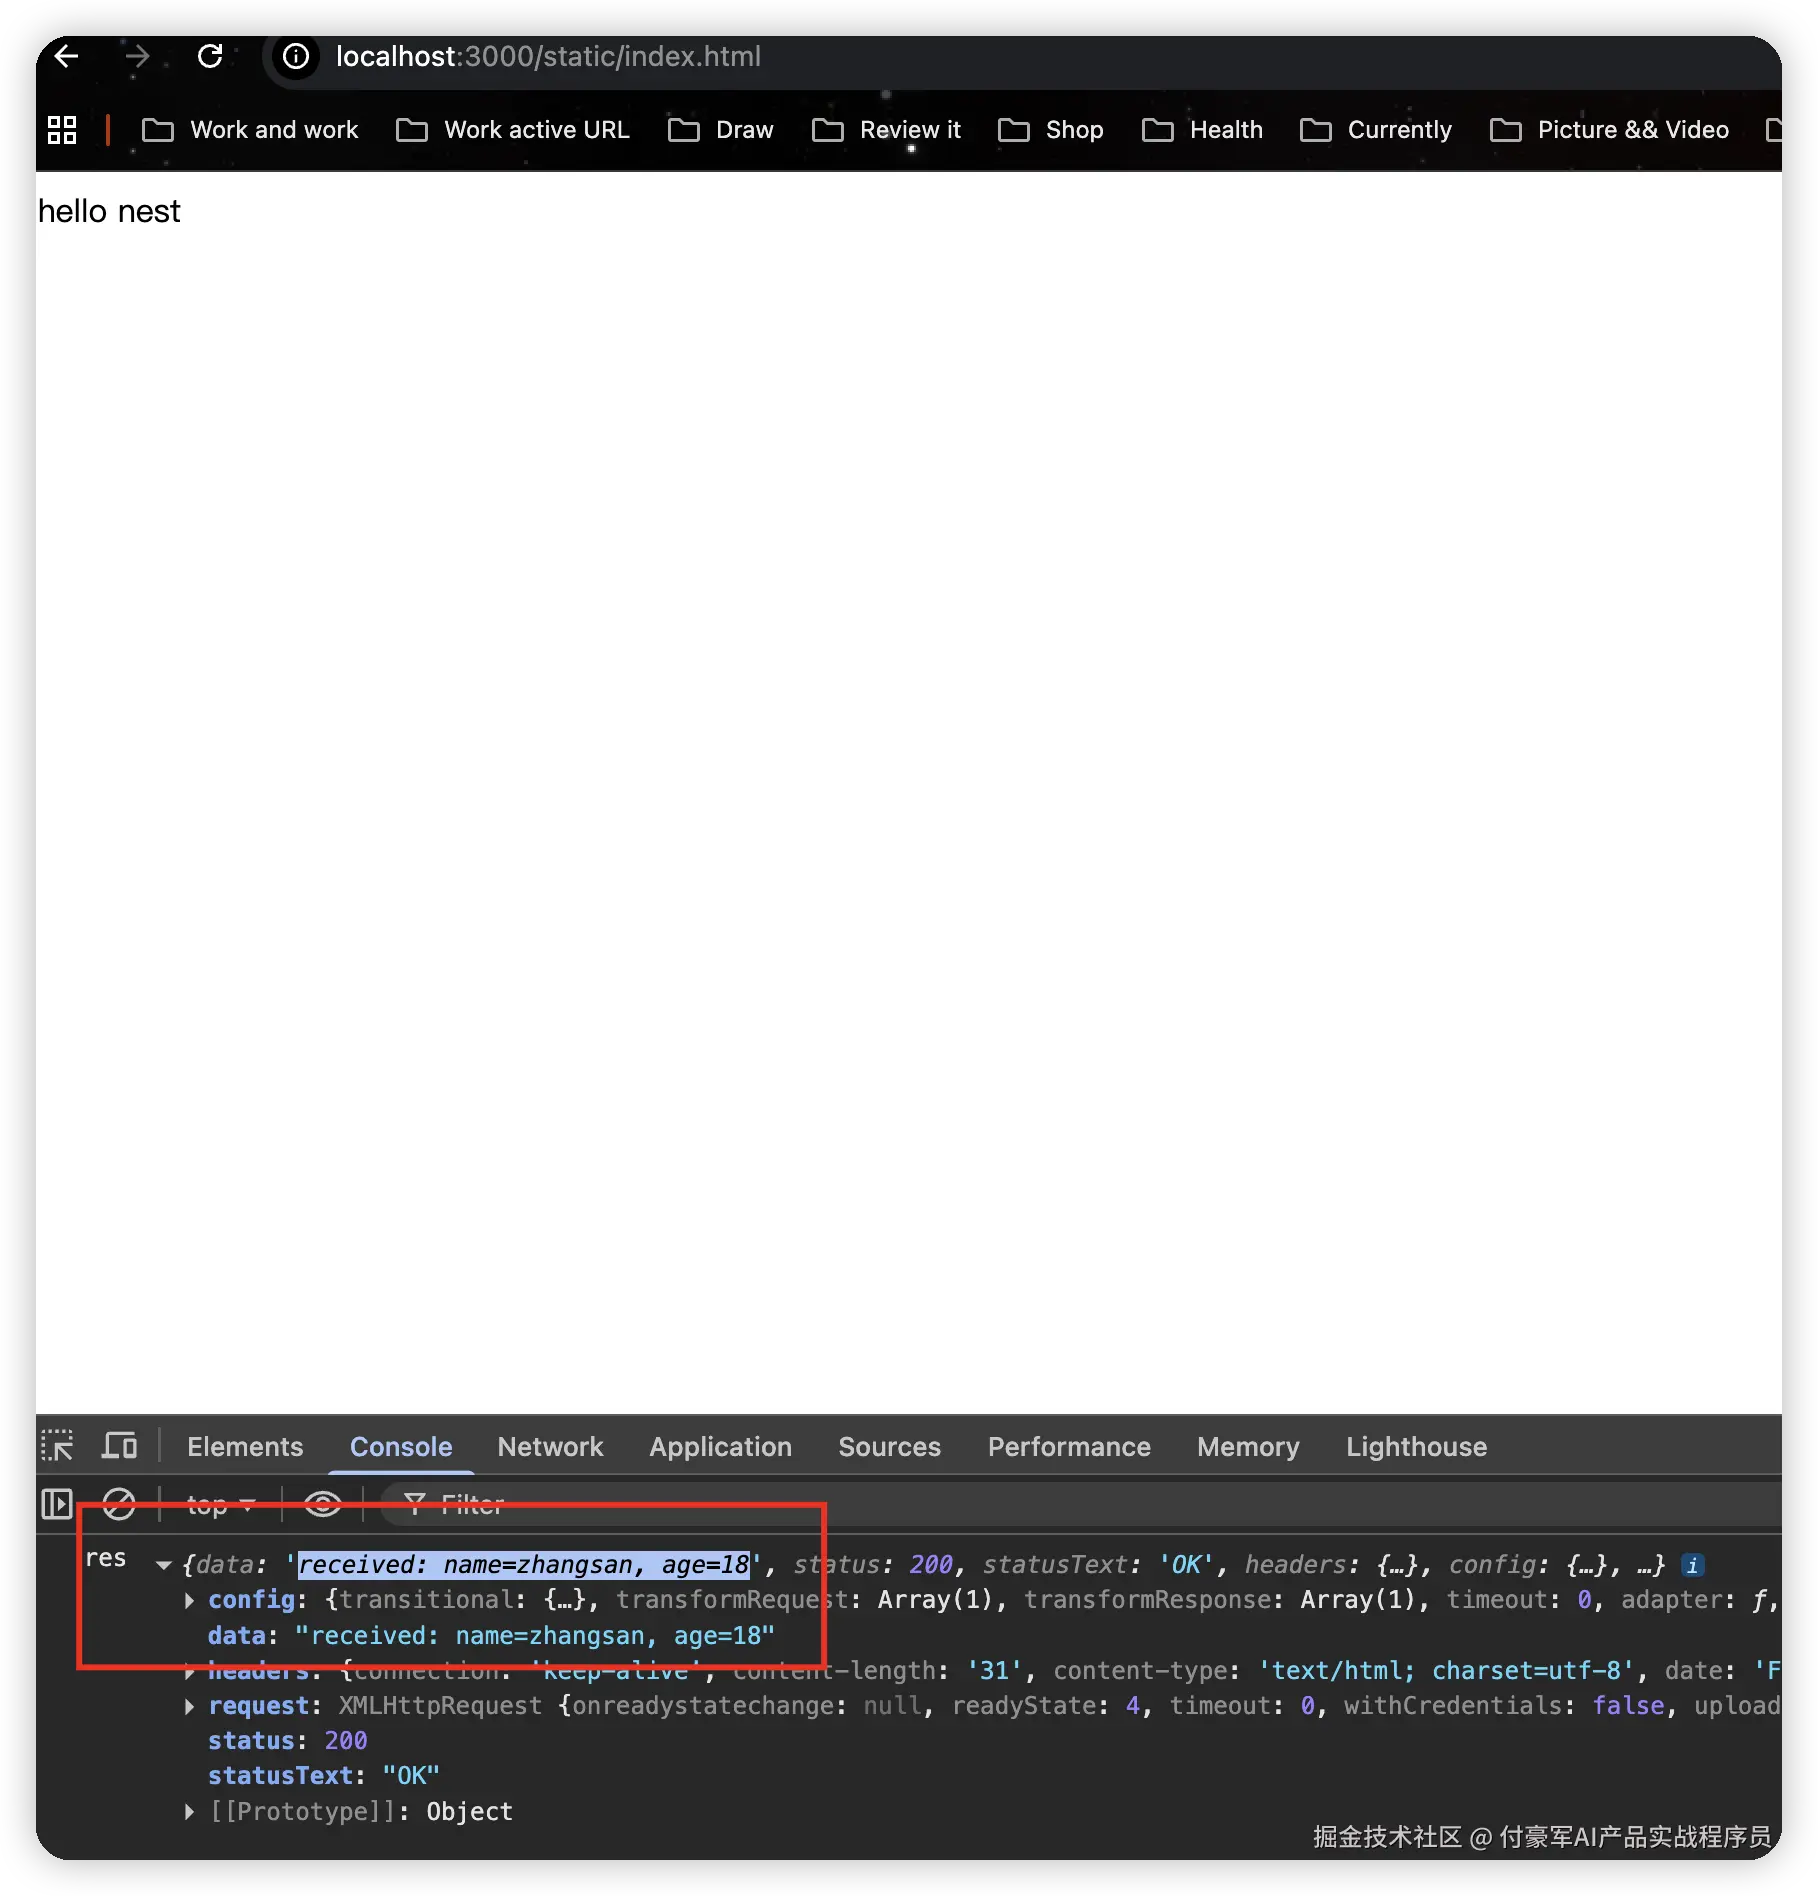Collapse the logged res object
Image resolution: width=1818 pixels, height=1896 pixels.
tap(164, 1565)
